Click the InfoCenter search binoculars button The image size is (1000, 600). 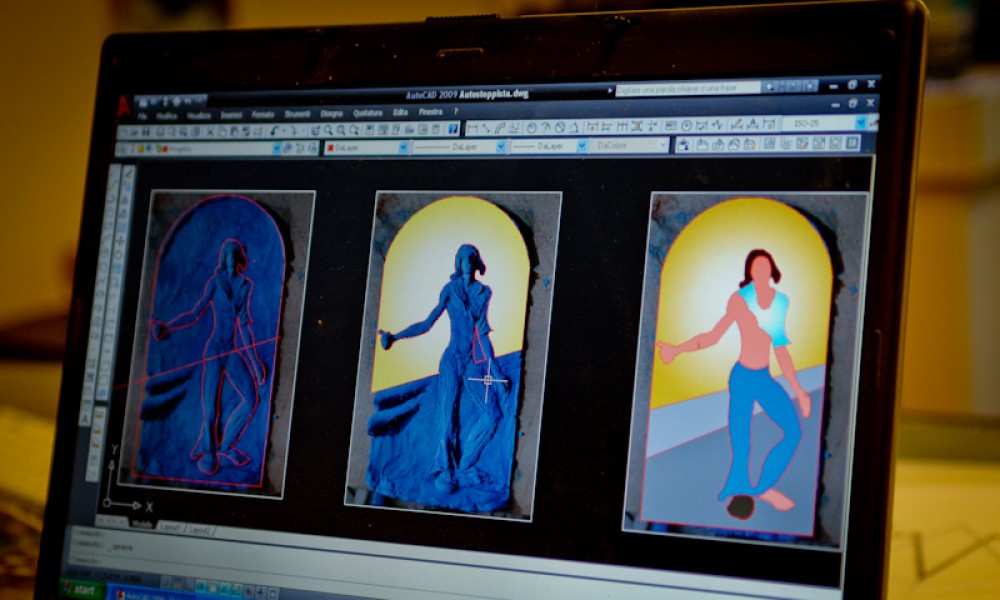tap(770, 87)
